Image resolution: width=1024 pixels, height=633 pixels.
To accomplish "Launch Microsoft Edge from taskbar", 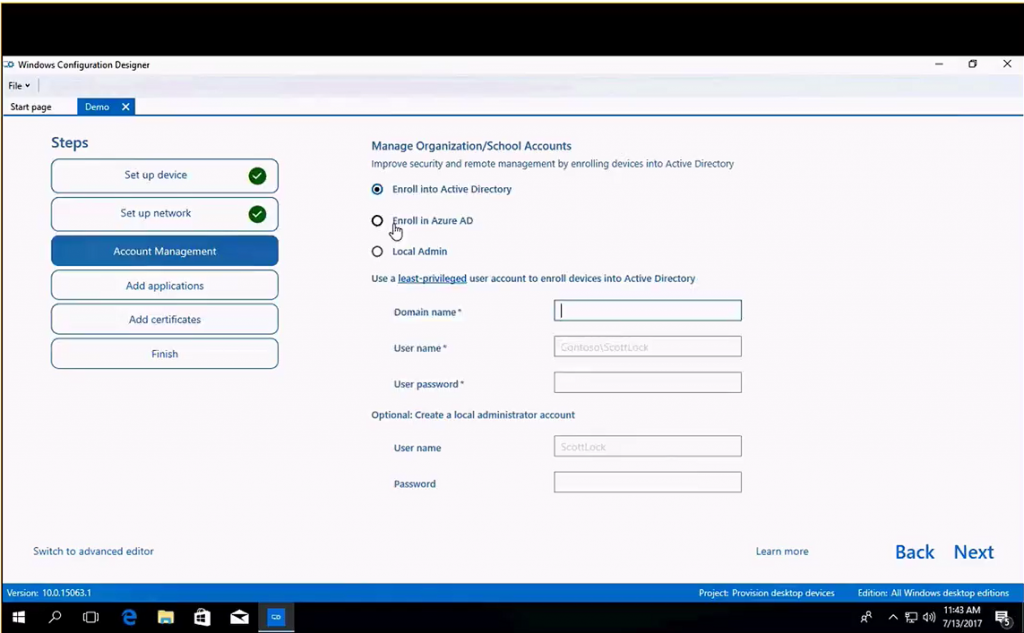I will click(129, 617).
